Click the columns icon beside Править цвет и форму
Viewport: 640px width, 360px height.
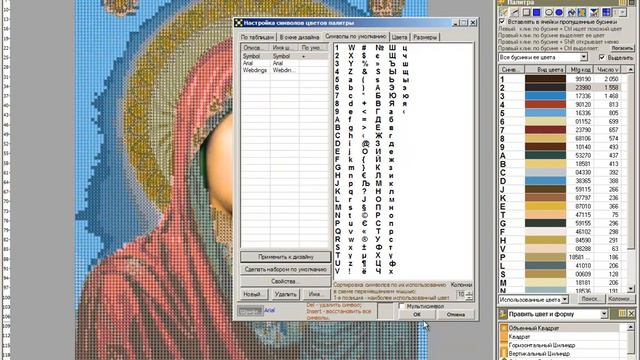click(622, 313)
